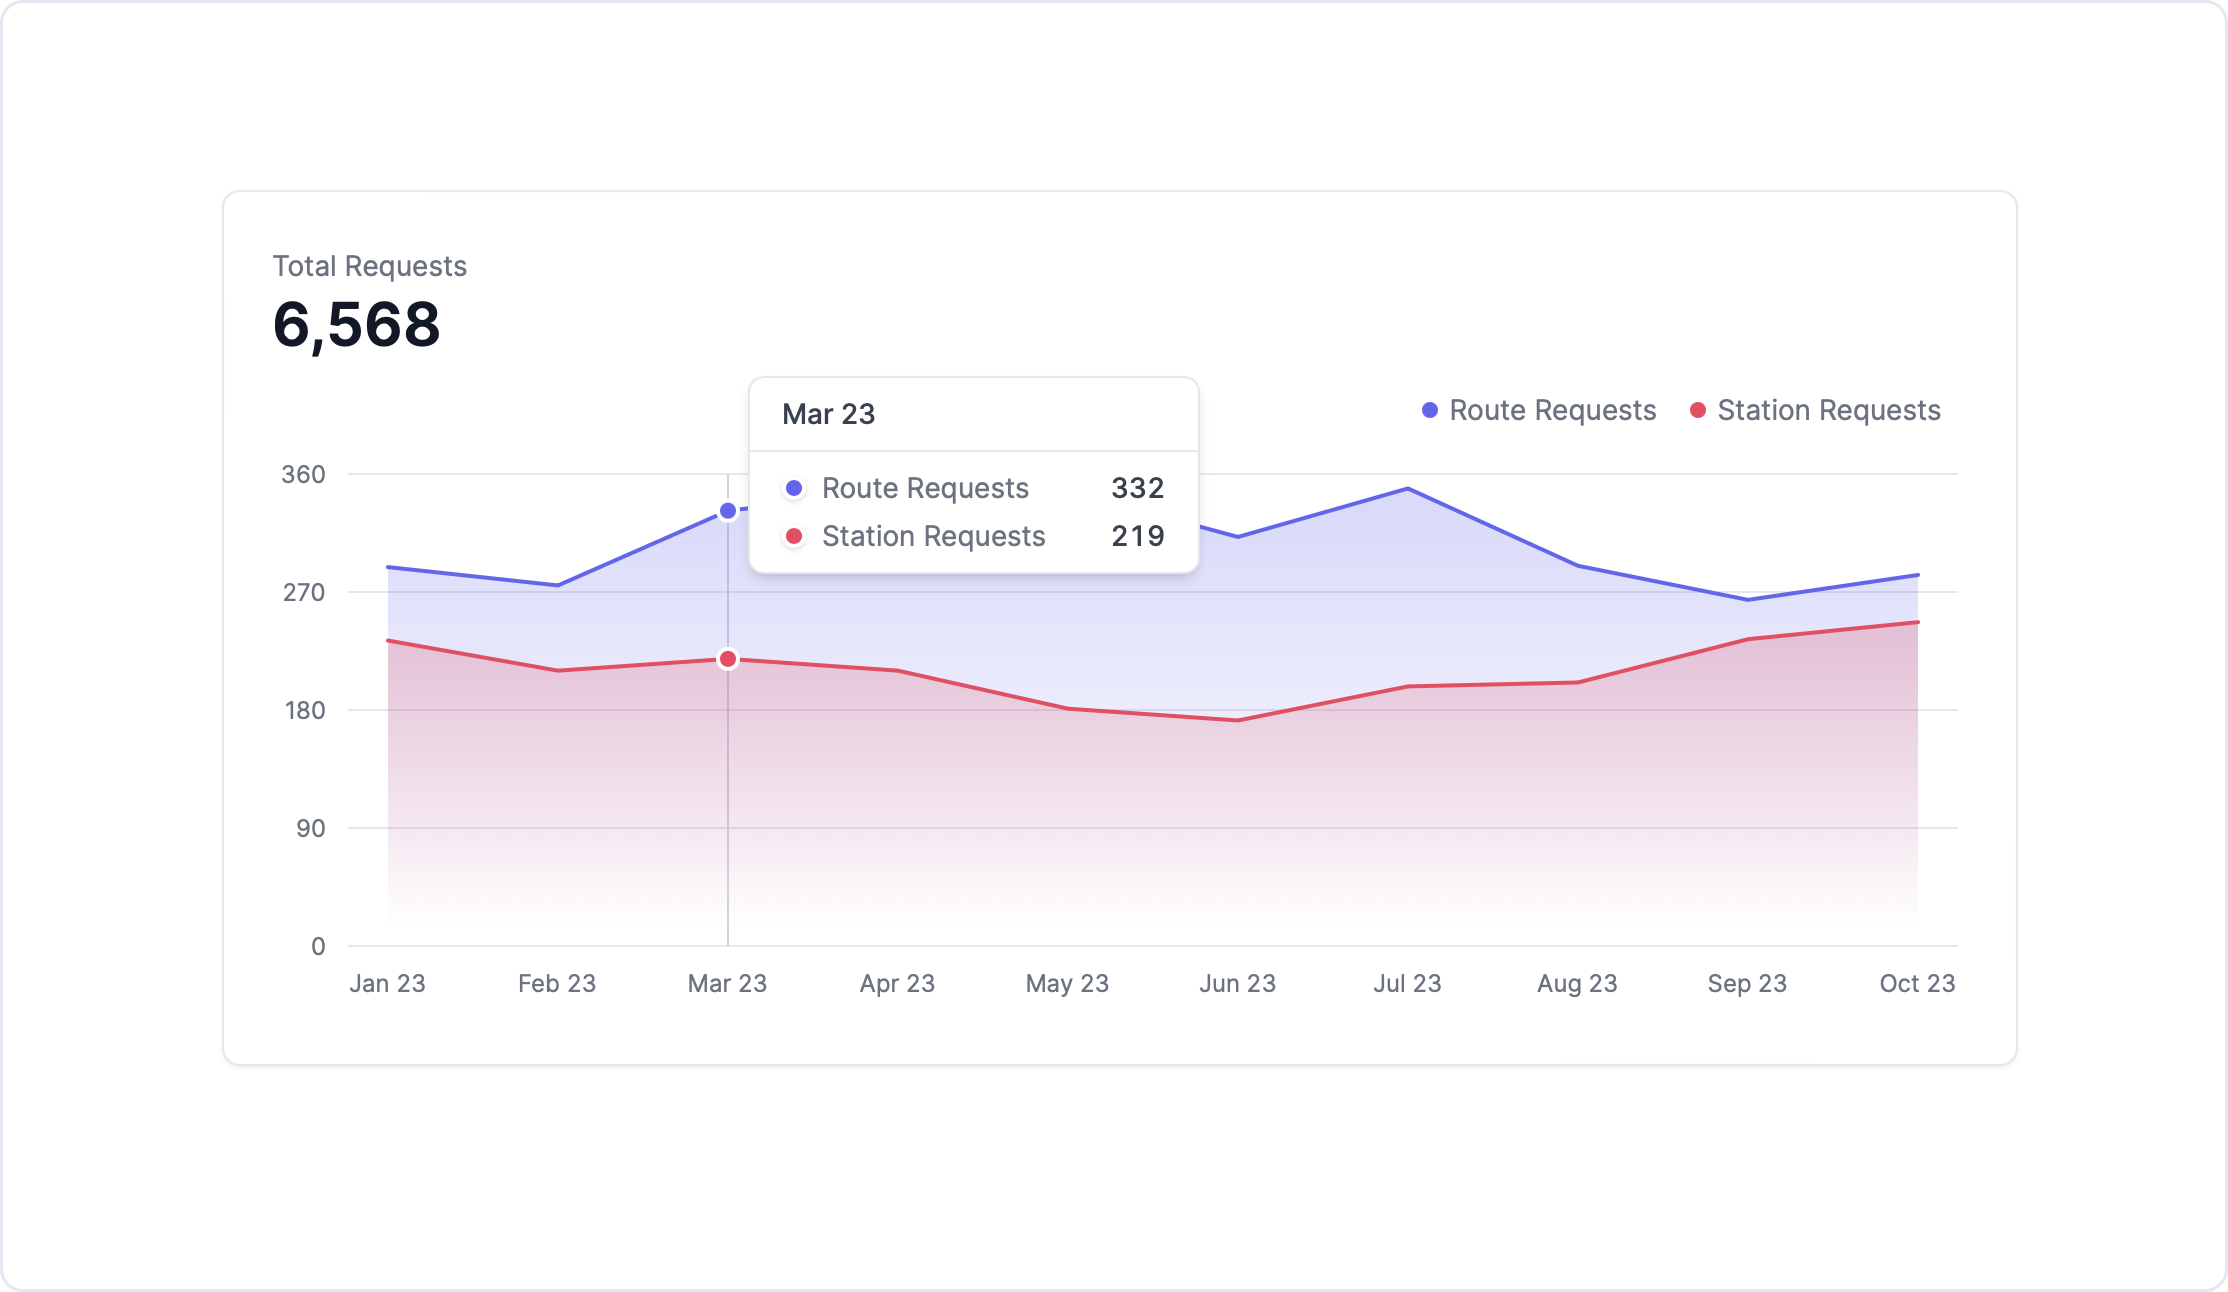
Task: Click the tooltip Mar 23 header
Action: tap(828, 414)
